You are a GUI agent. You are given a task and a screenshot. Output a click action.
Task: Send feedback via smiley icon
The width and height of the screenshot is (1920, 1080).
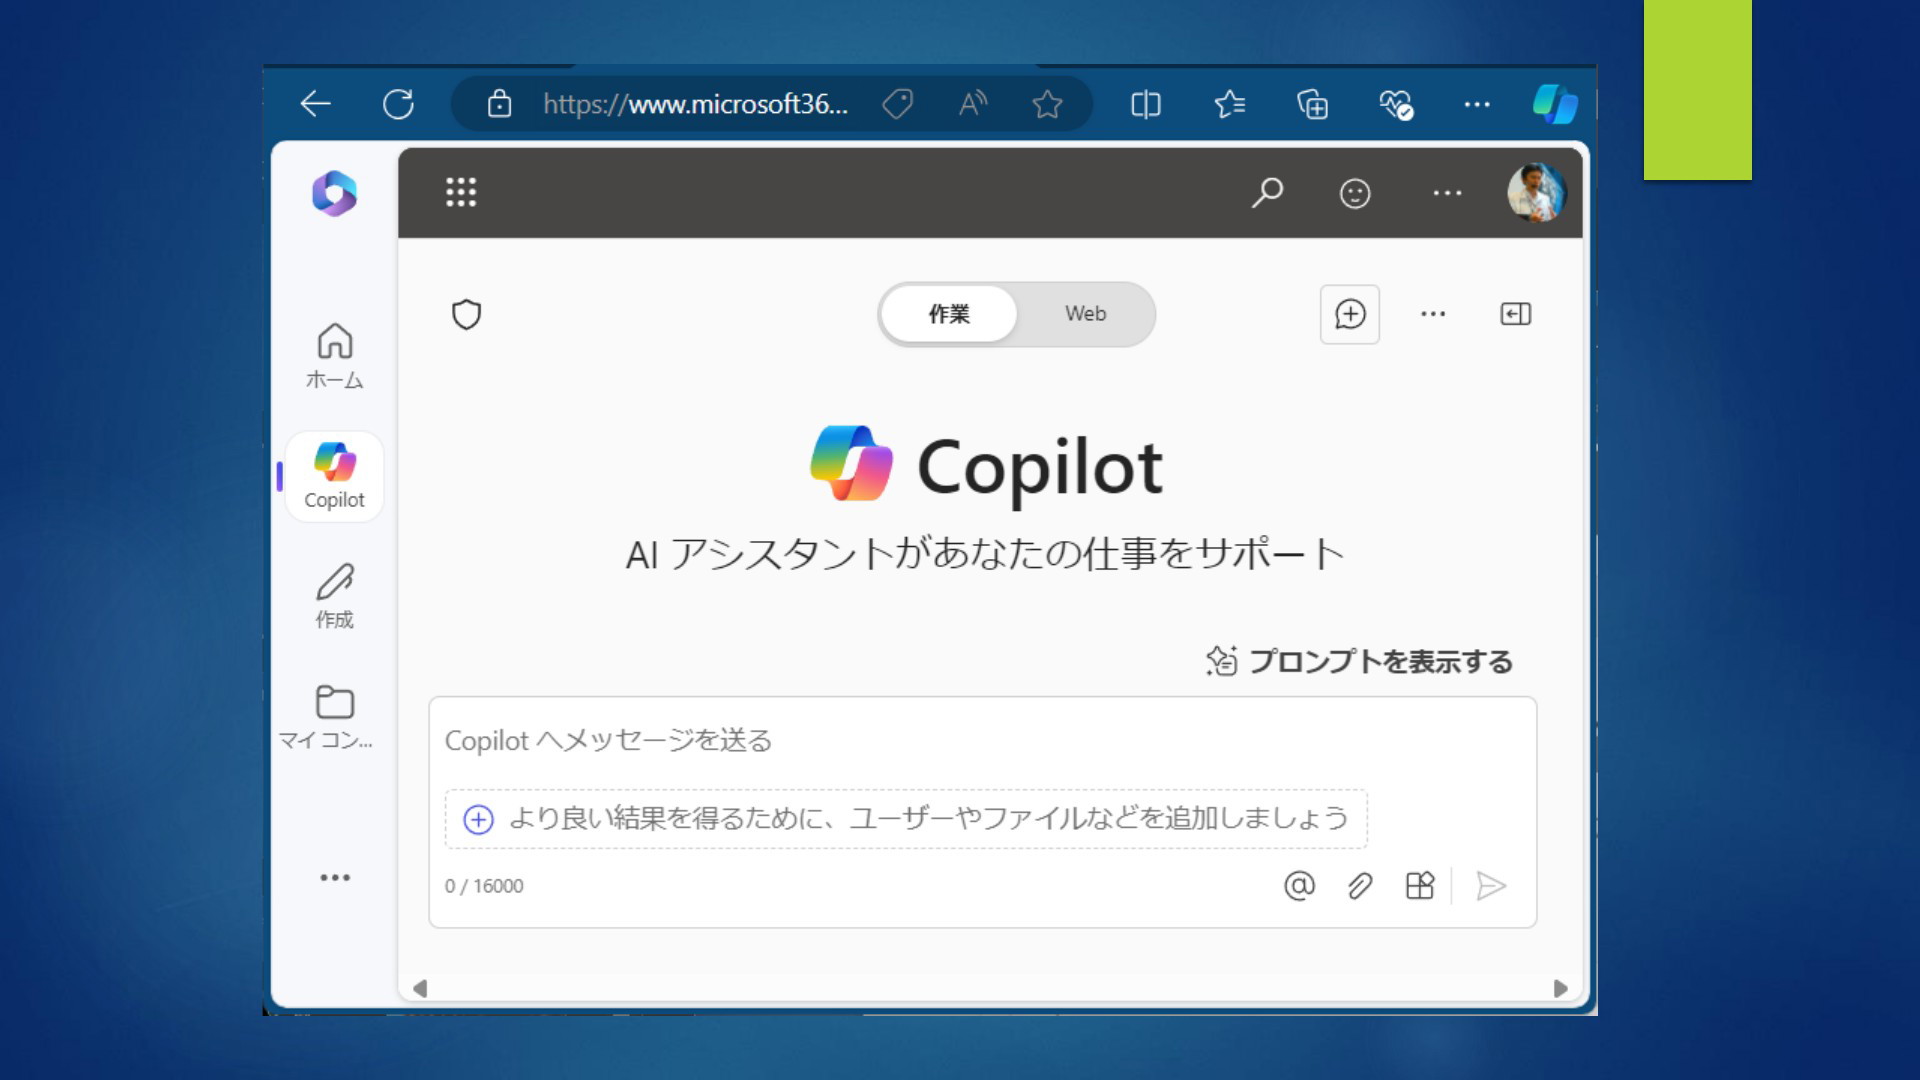[1355, 193]
